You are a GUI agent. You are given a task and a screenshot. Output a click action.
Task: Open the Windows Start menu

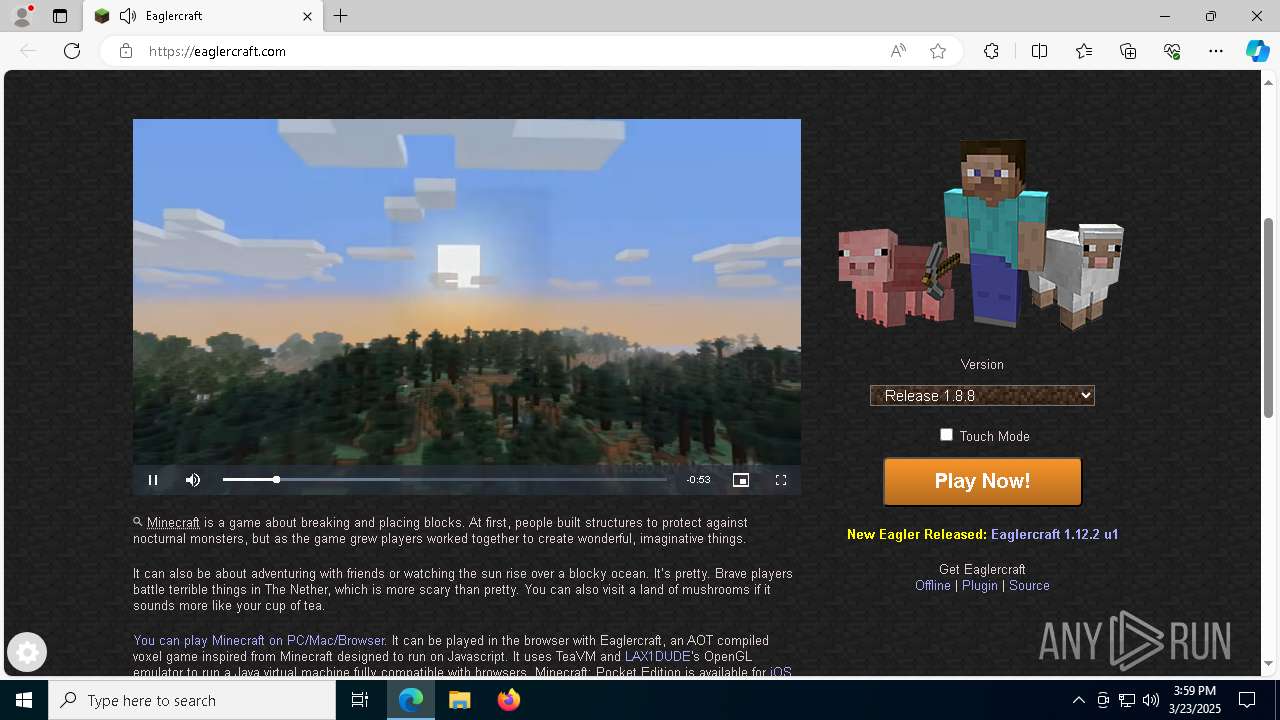(x=24, y=700)
